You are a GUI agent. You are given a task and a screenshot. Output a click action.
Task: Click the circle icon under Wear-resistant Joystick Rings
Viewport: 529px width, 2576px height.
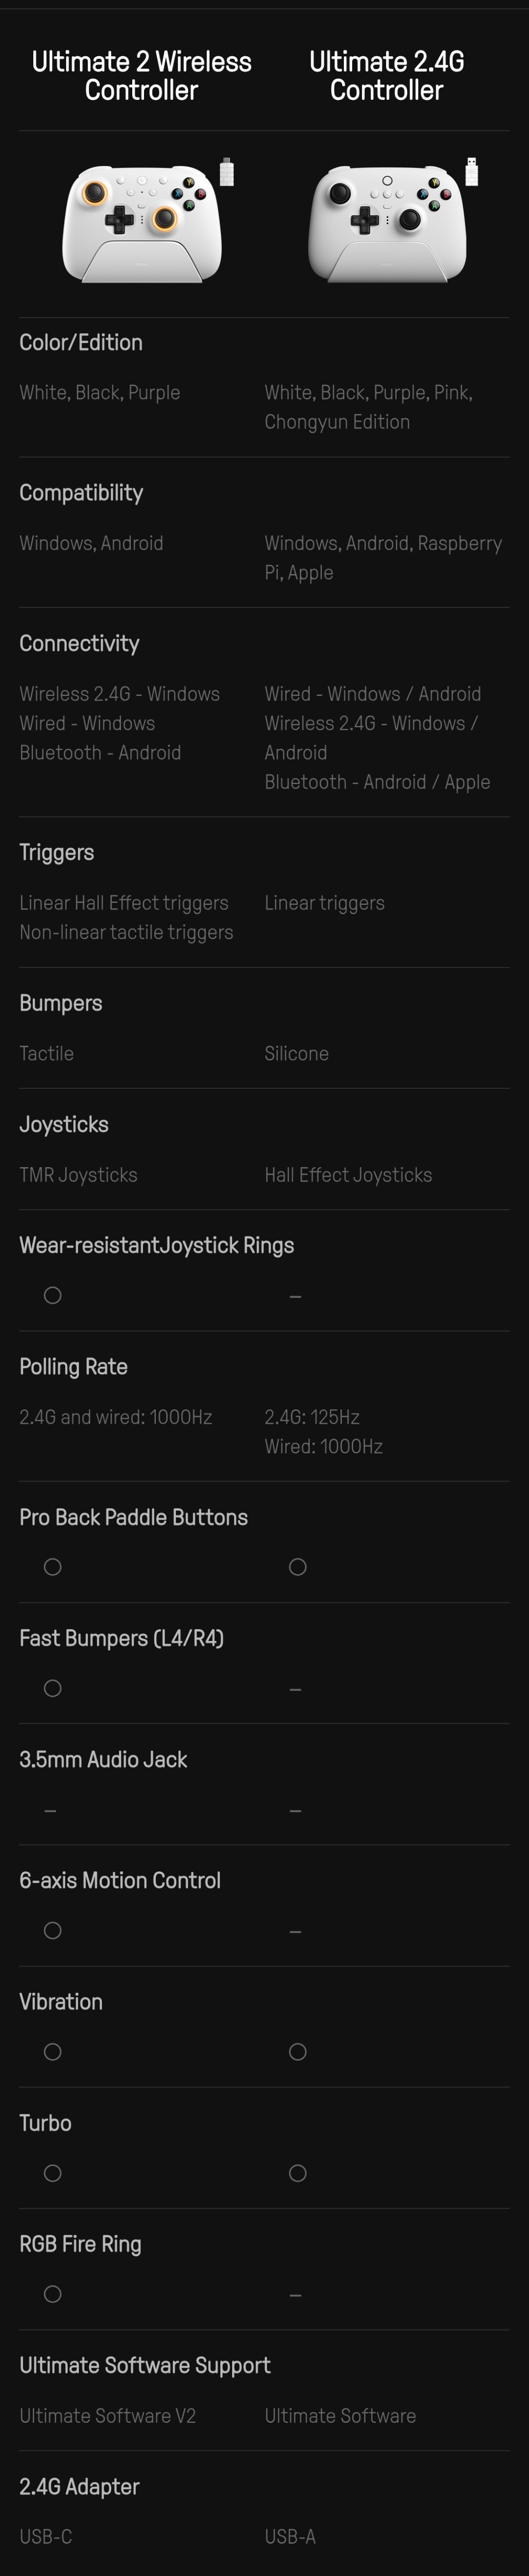pos(53,1295)
